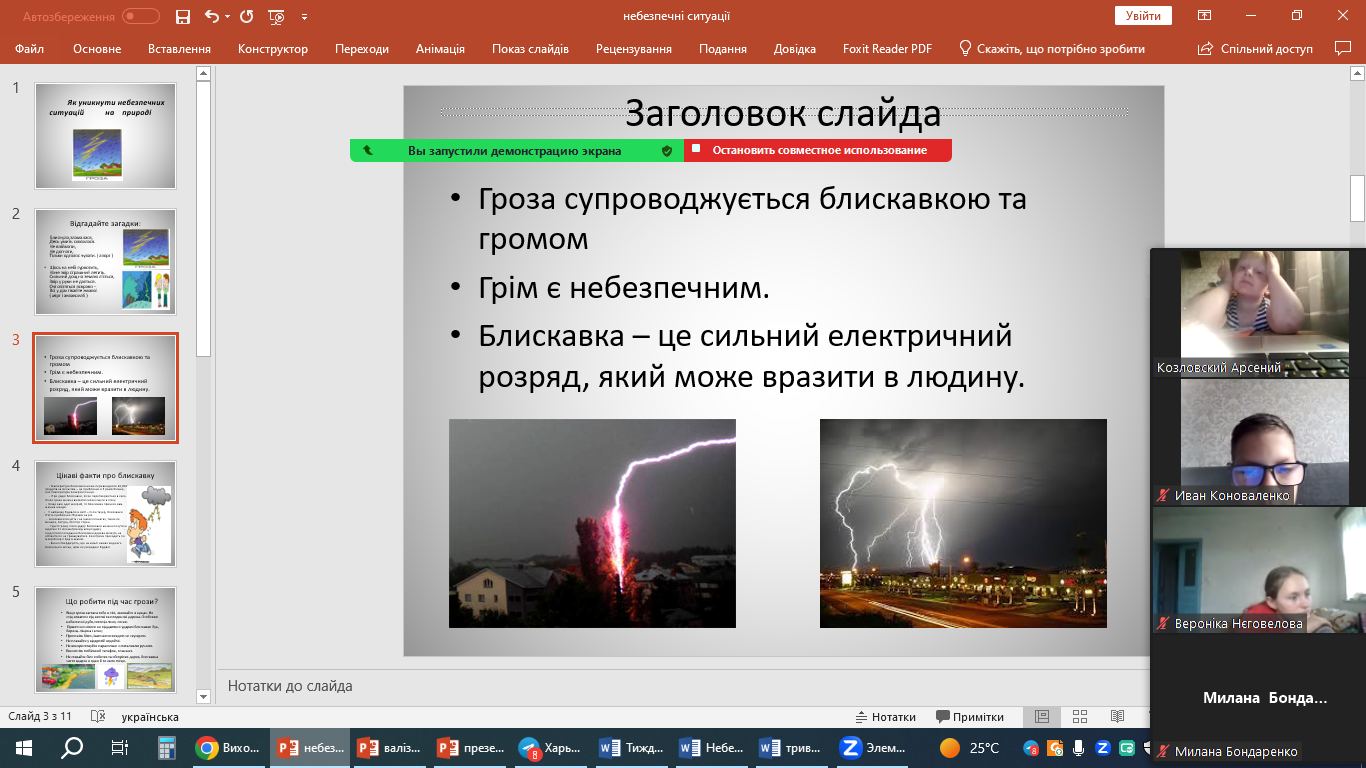Open the Windows Start menu
The height and width of the screenshot is (768, 1366).
coord(24,748)
